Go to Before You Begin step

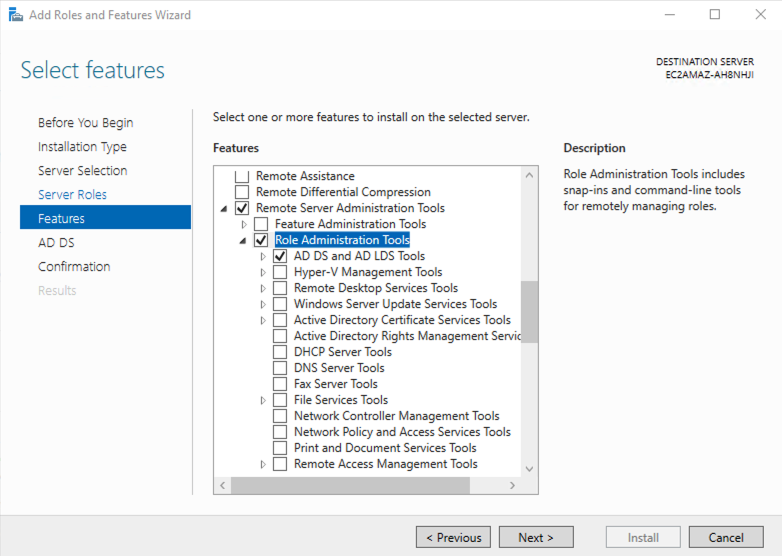coord(85,123)
